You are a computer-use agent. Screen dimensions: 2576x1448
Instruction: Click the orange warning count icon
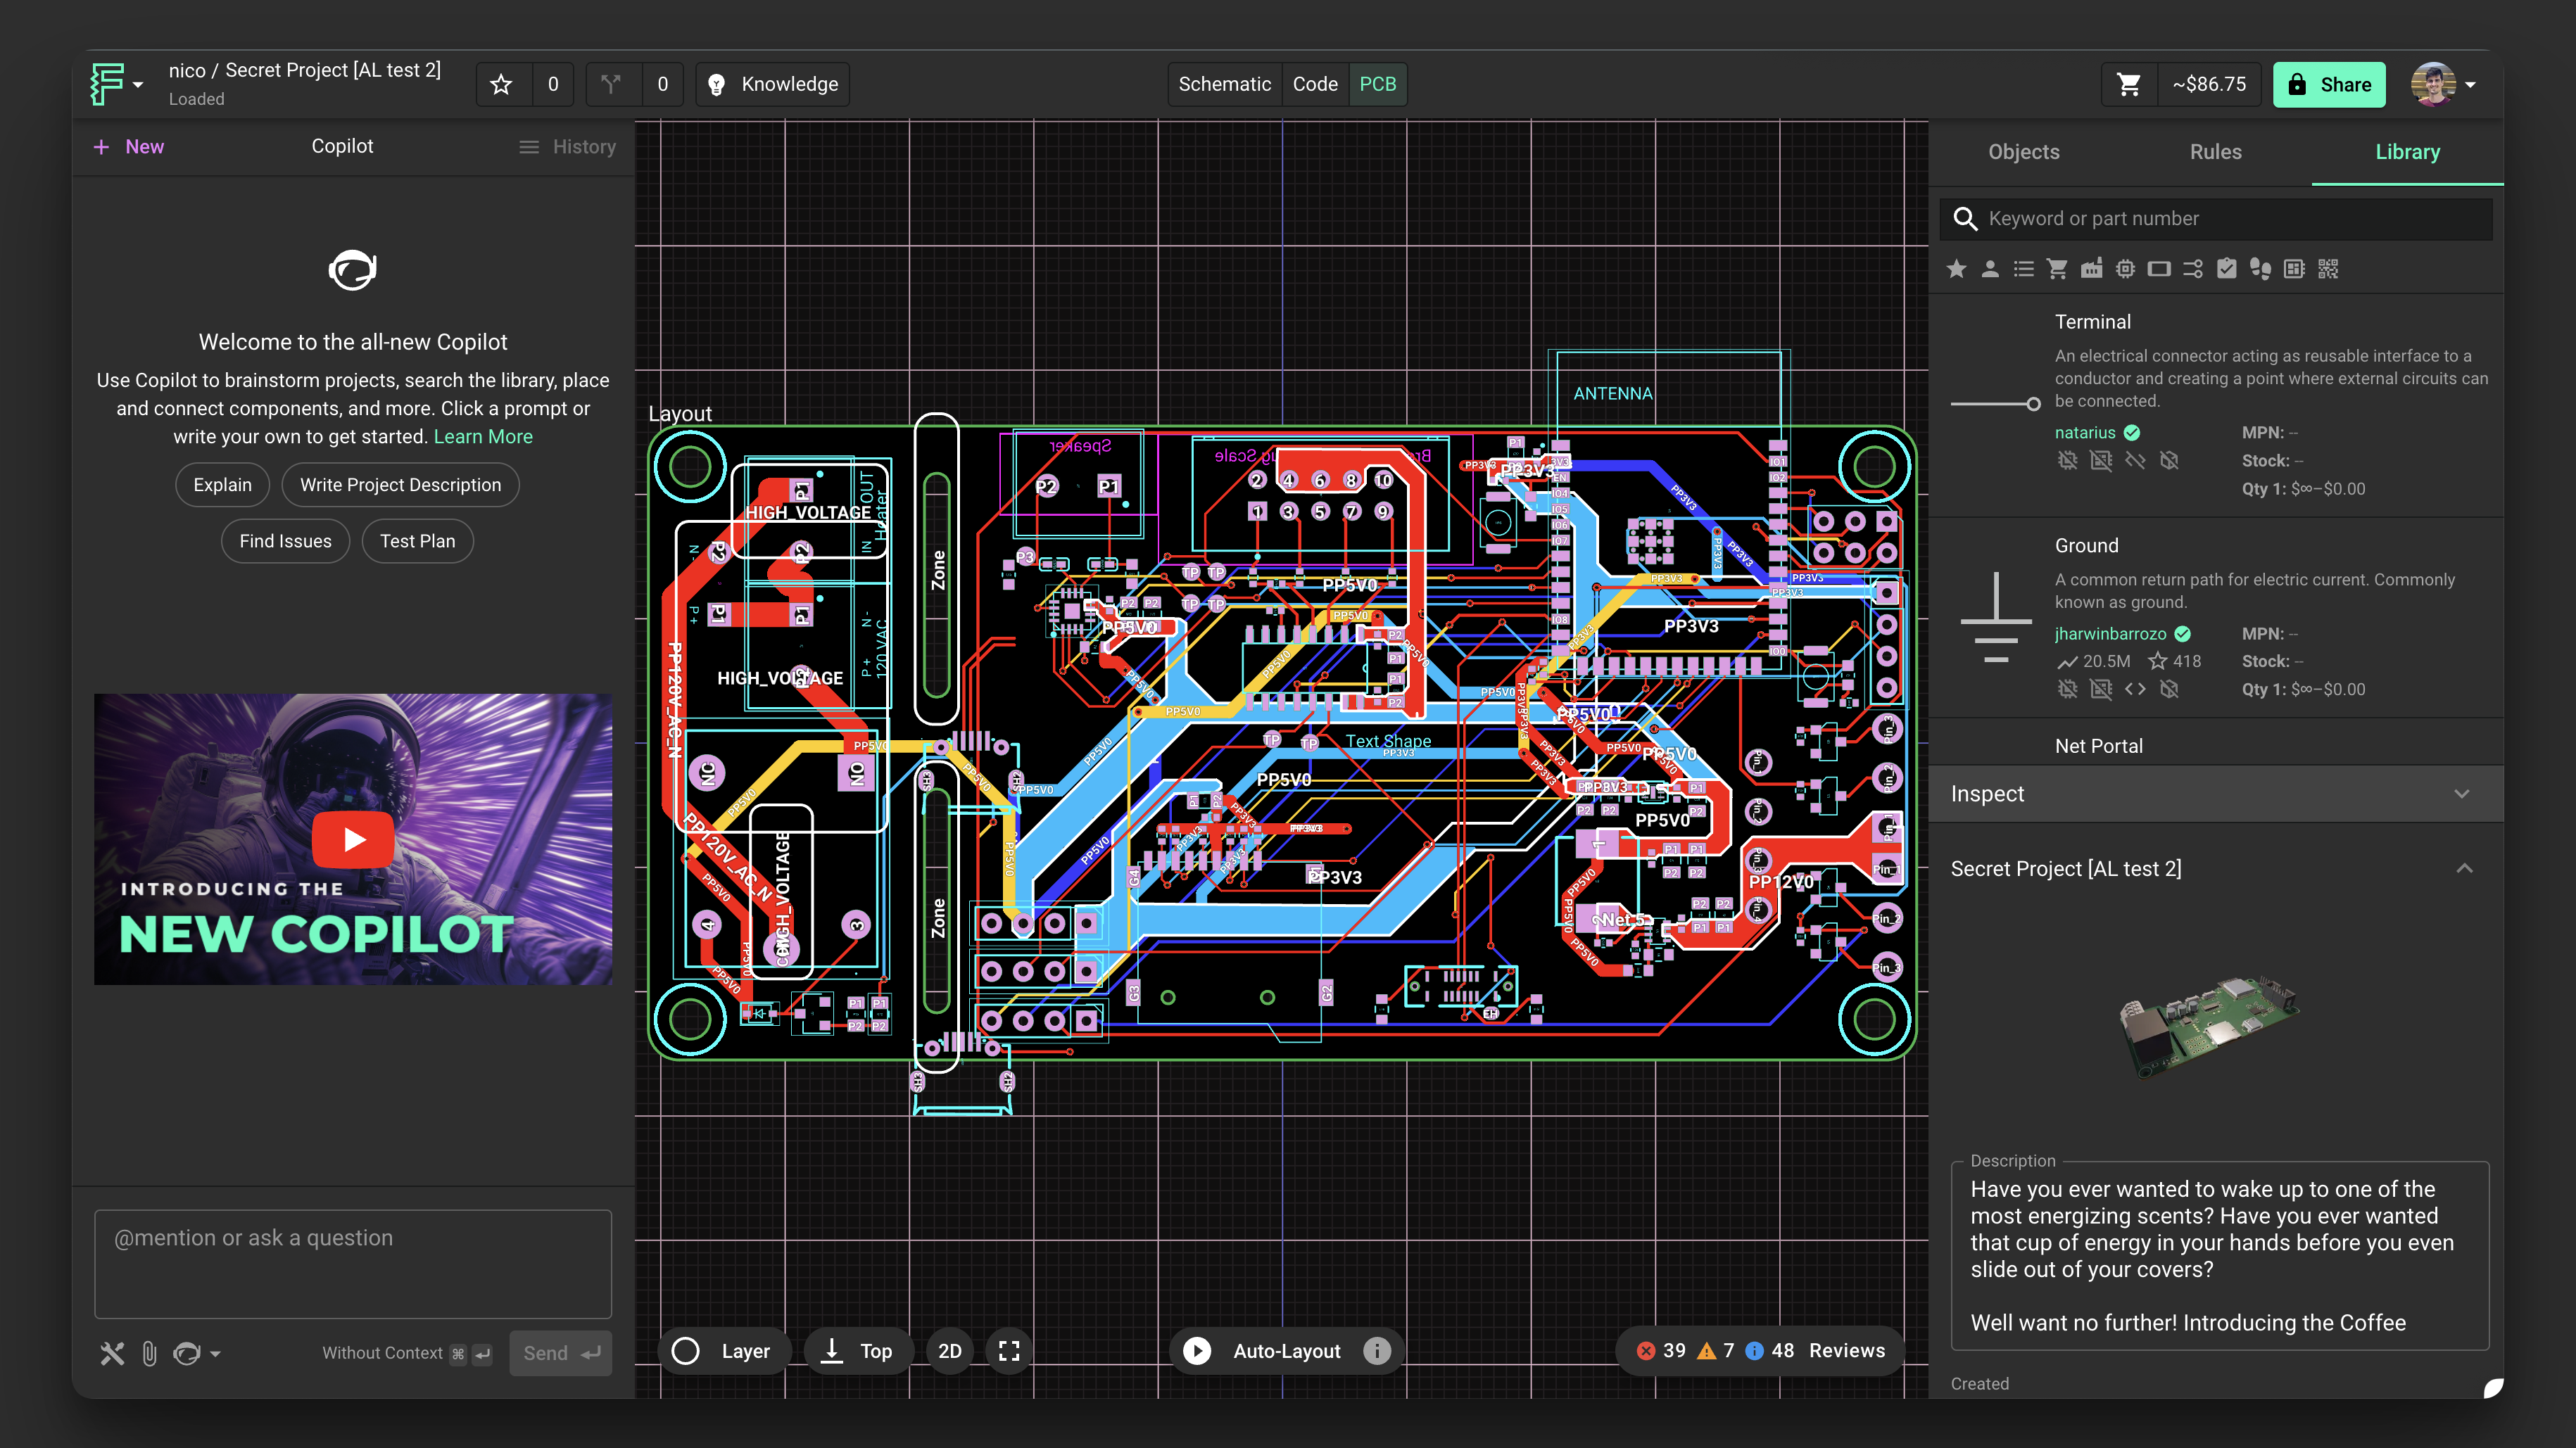[x=1706, y=1351]
